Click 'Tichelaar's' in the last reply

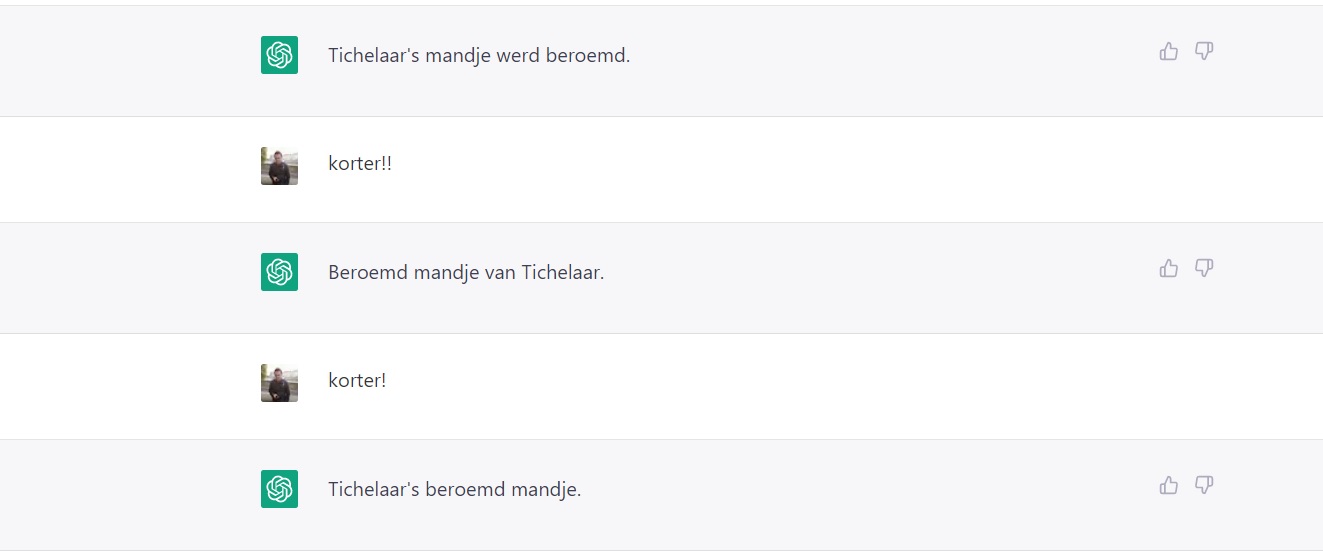[373, 490]
